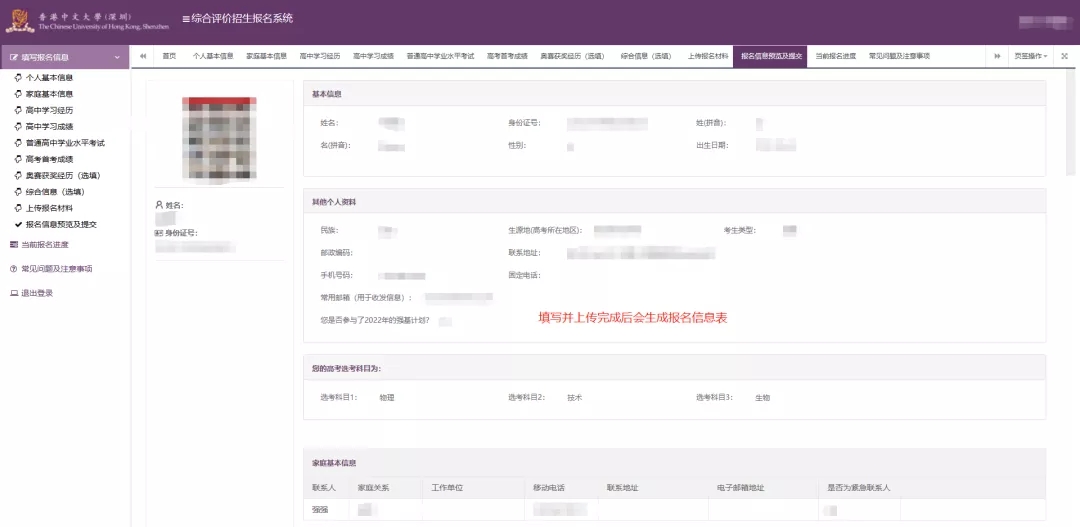Select 个人基本信息 in the sidebar
The height and width of the screenshot is (527, 1080).
[x=48, y=78]
